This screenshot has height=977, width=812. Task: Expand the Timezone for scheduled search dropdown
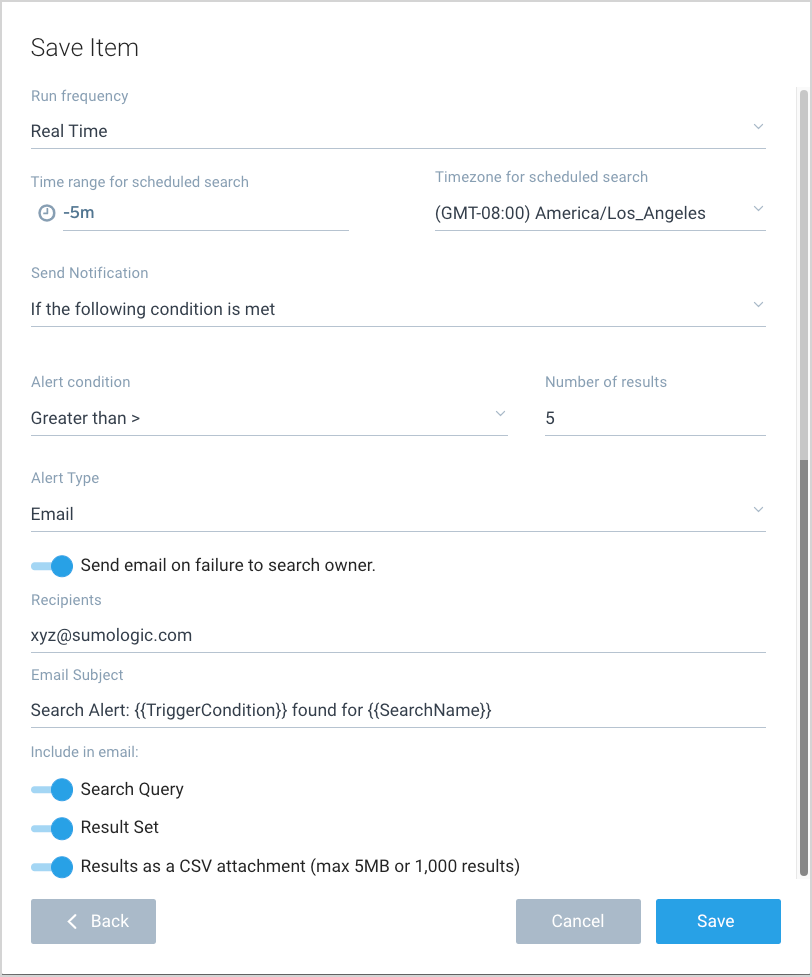pos(757,210)
